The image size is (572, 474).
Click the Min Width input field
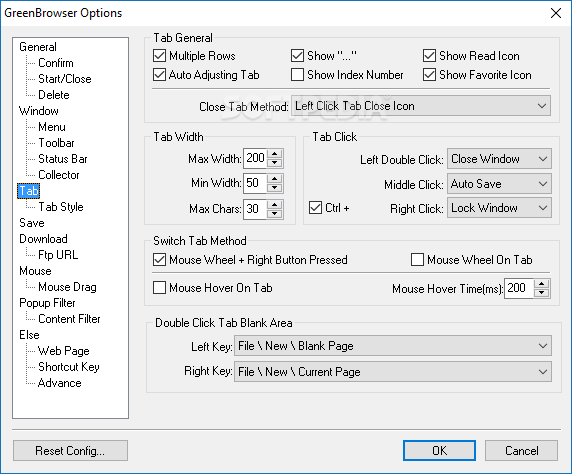coord(255,183)
